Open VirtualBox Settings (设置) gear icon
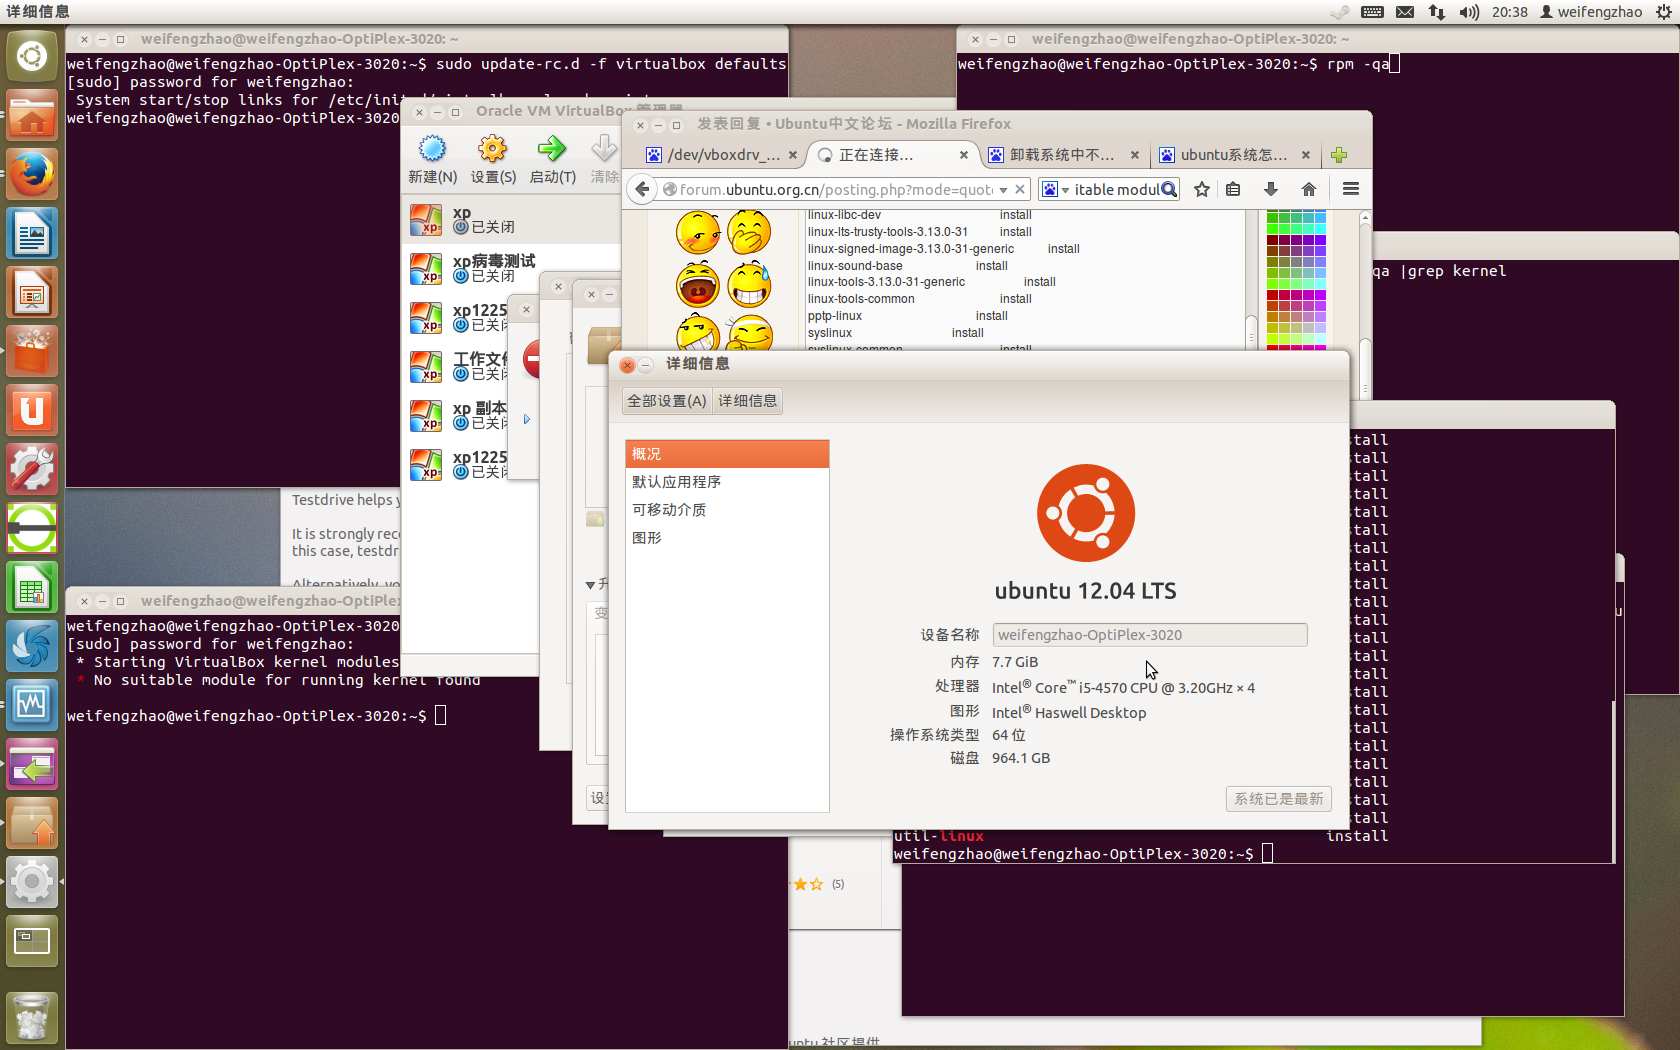The width and height of the screenshot is (1680, 1050). click(492, 149)
